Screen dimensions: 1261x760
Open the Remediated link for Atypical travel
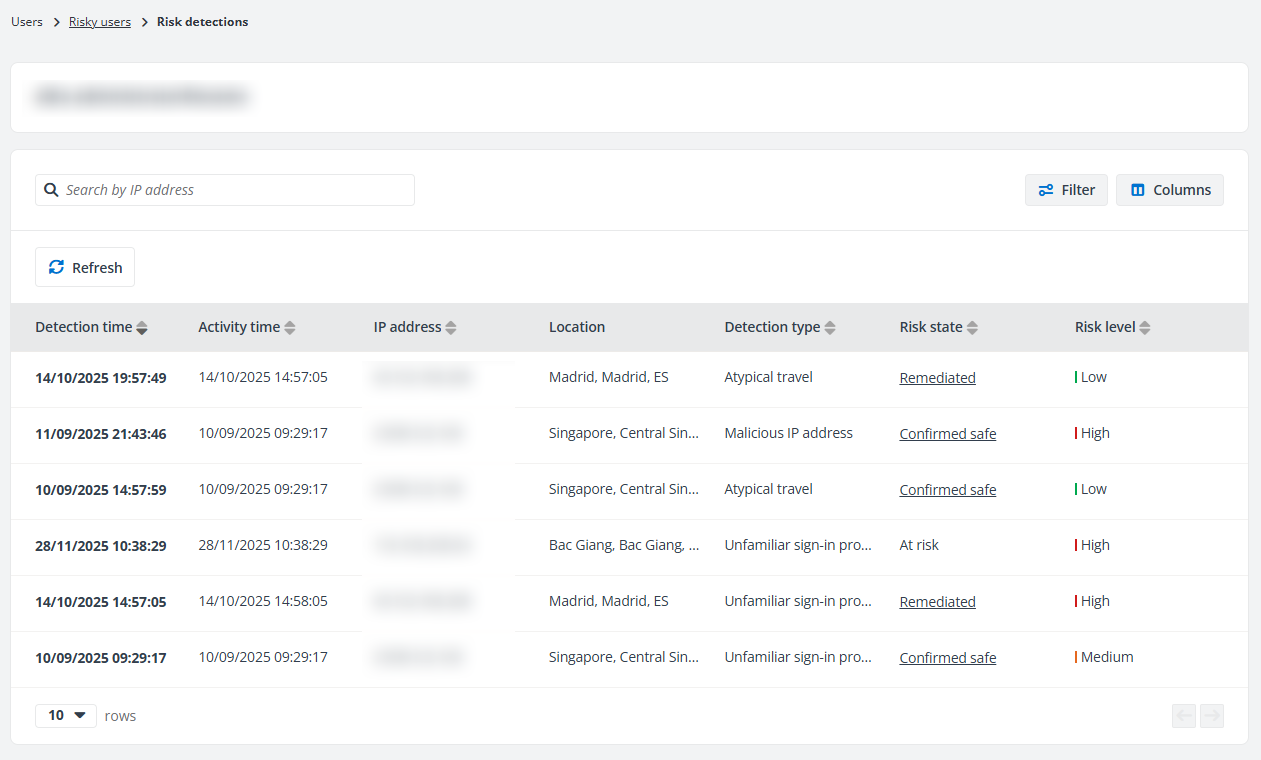point(937,377)
